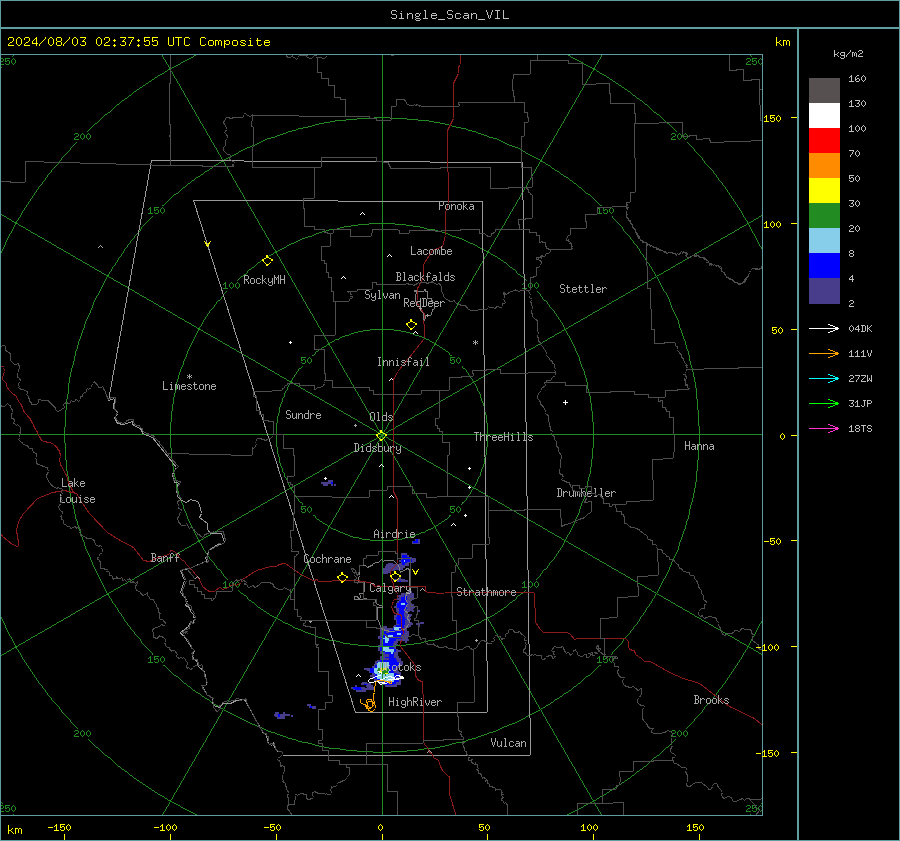Click the RockyMH station label
This screenshot has height=841, width=900.
point(264,280)
